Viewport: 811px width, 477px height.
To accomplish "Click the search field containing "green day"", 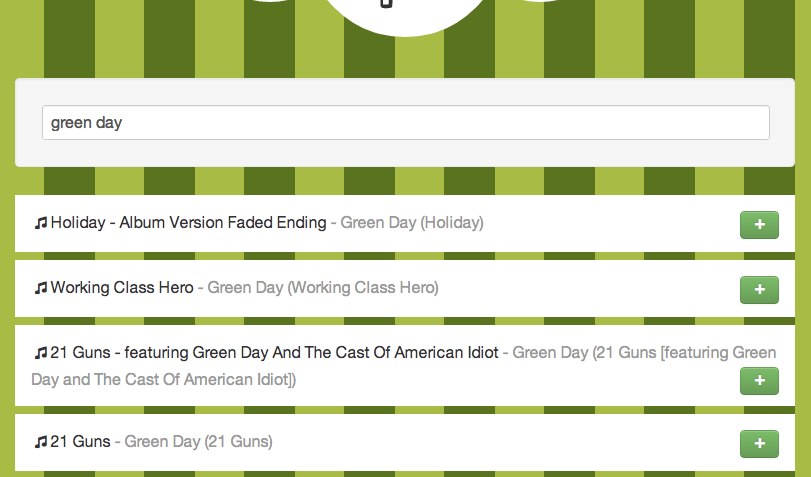I will pyautogui.click(x=406, y=123).
